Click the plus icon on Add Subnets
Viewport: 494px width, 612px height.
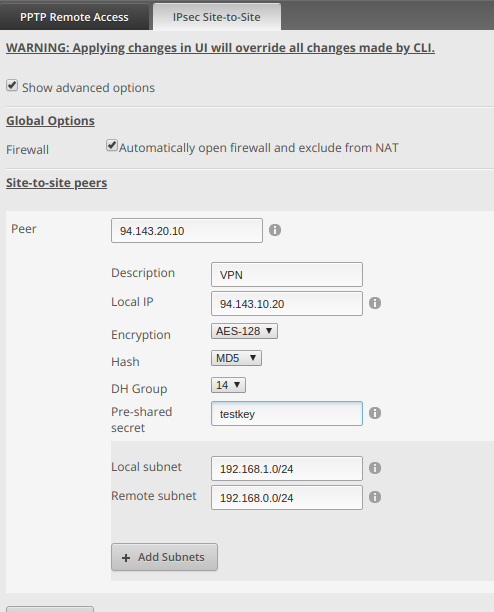[x=126, y=558]
